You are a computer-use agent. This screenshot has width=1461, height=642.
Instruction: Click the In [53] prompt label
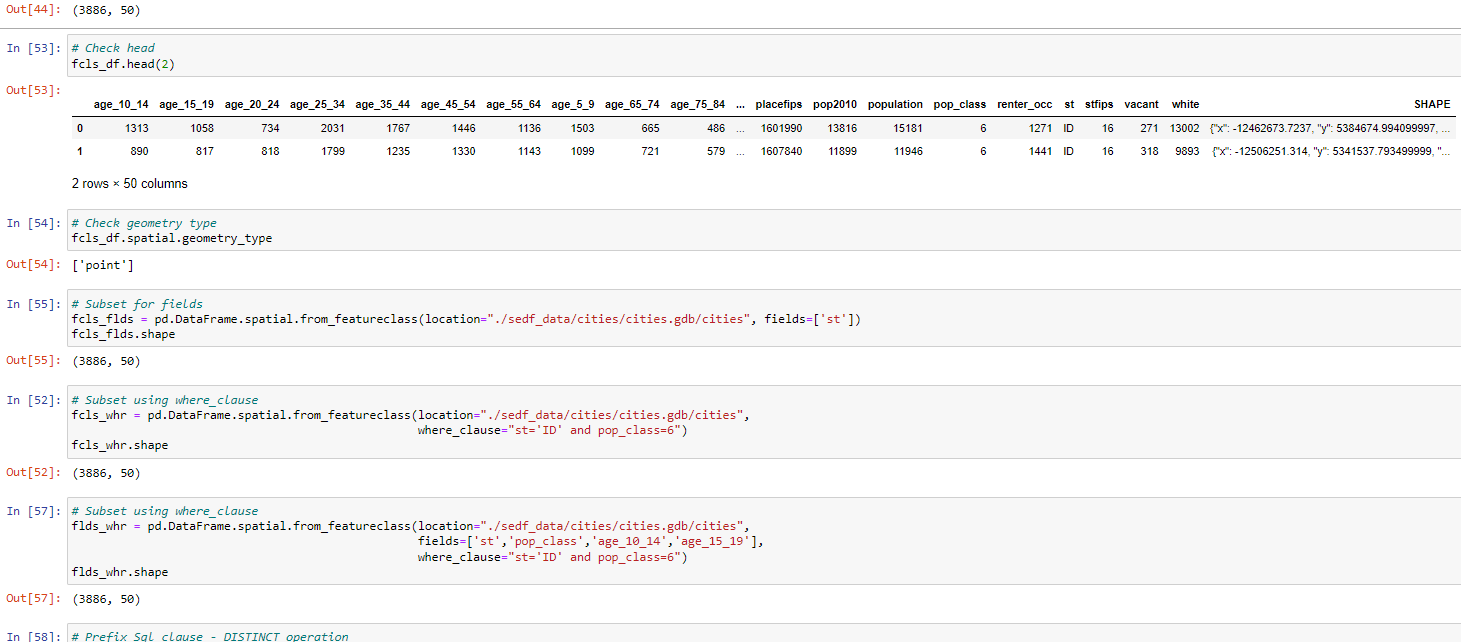30,48
